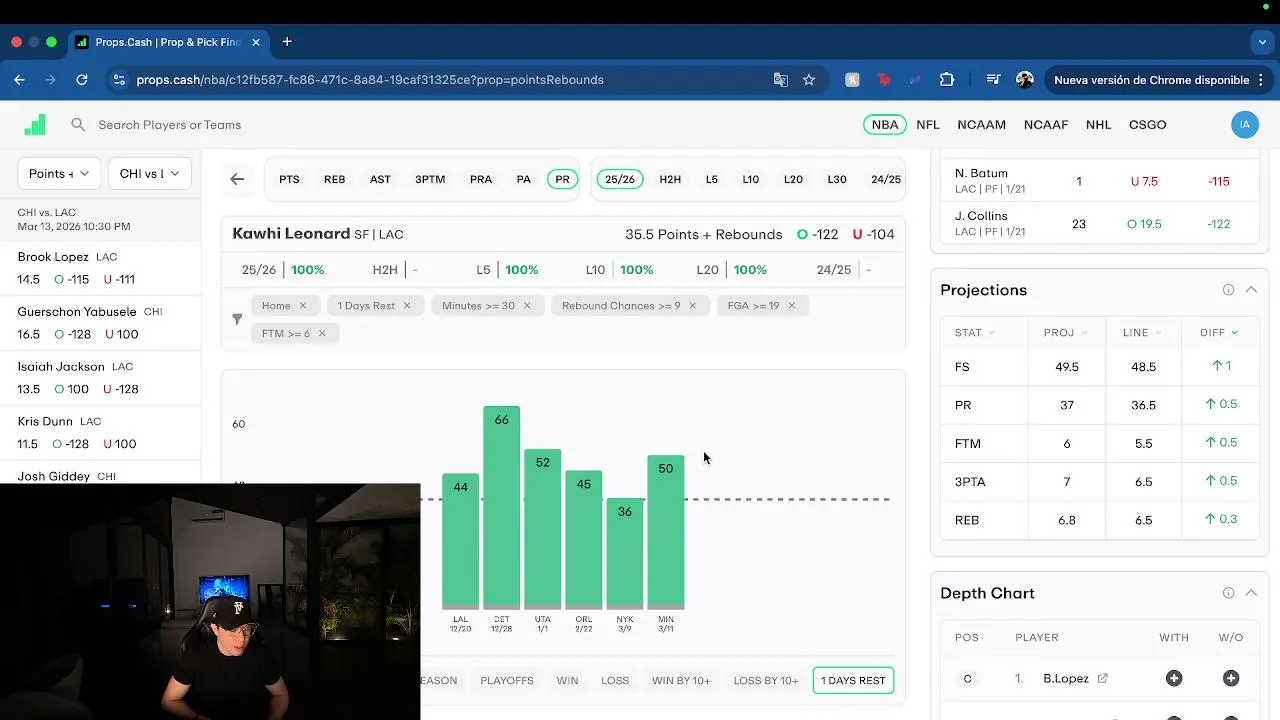Go back using the arrow beside PTS
The image size is (1280, 720).
pyautogui.click(x=237, y=179)
